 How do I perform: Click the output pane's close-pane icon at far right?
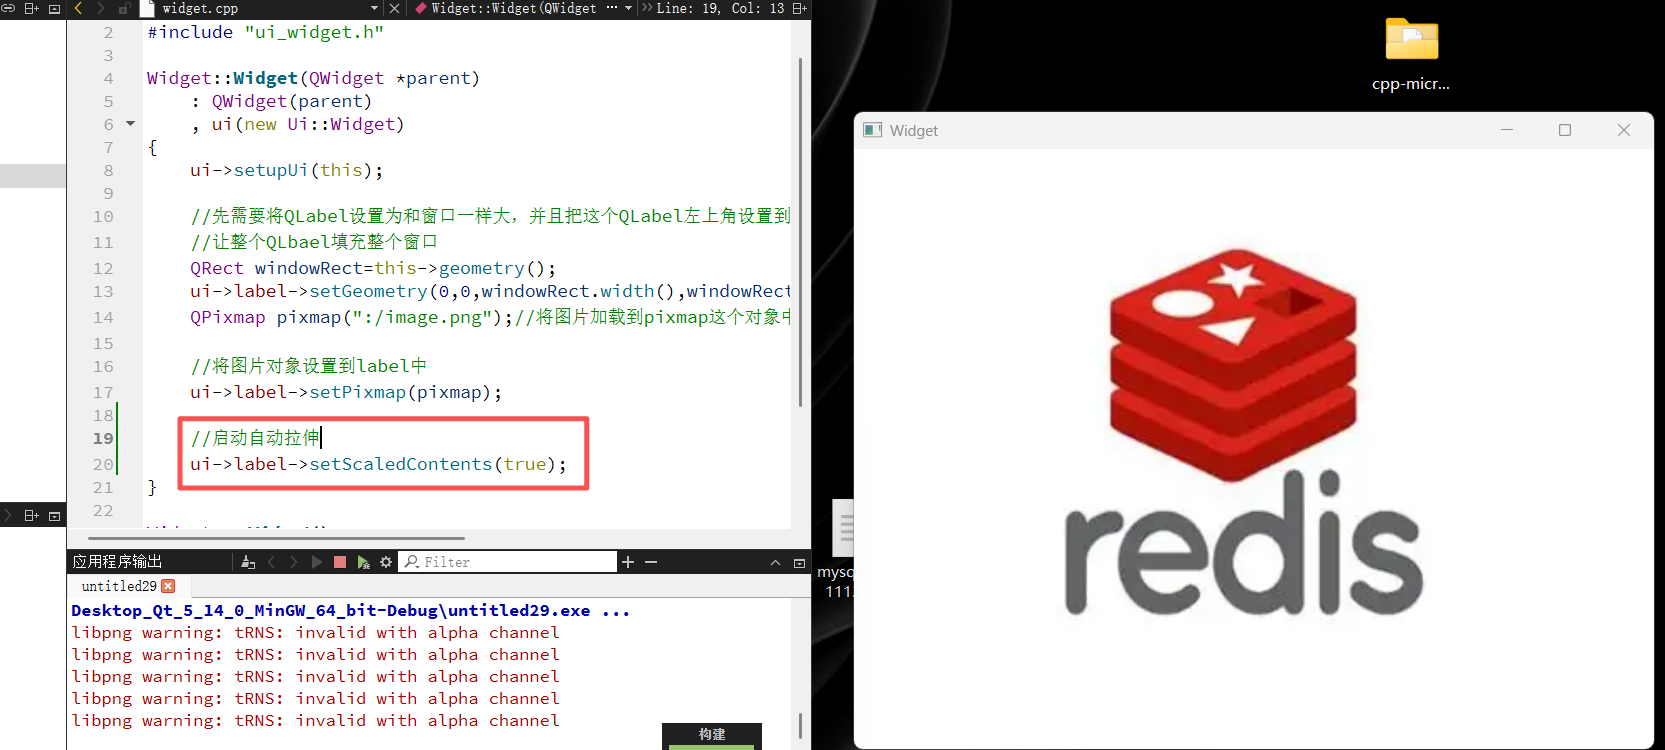[799, 563]
